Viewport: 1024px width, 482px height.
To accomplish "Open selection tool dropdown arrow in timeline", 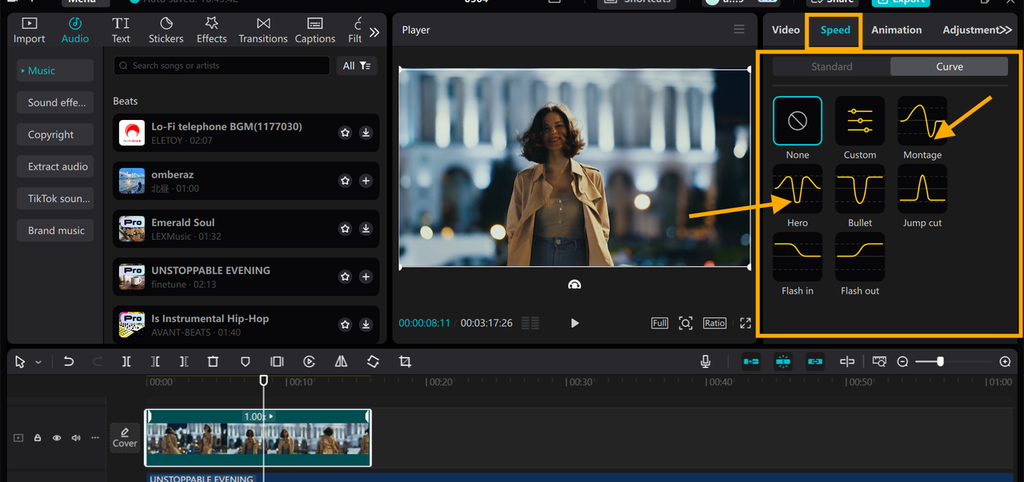I will point(38,362).
